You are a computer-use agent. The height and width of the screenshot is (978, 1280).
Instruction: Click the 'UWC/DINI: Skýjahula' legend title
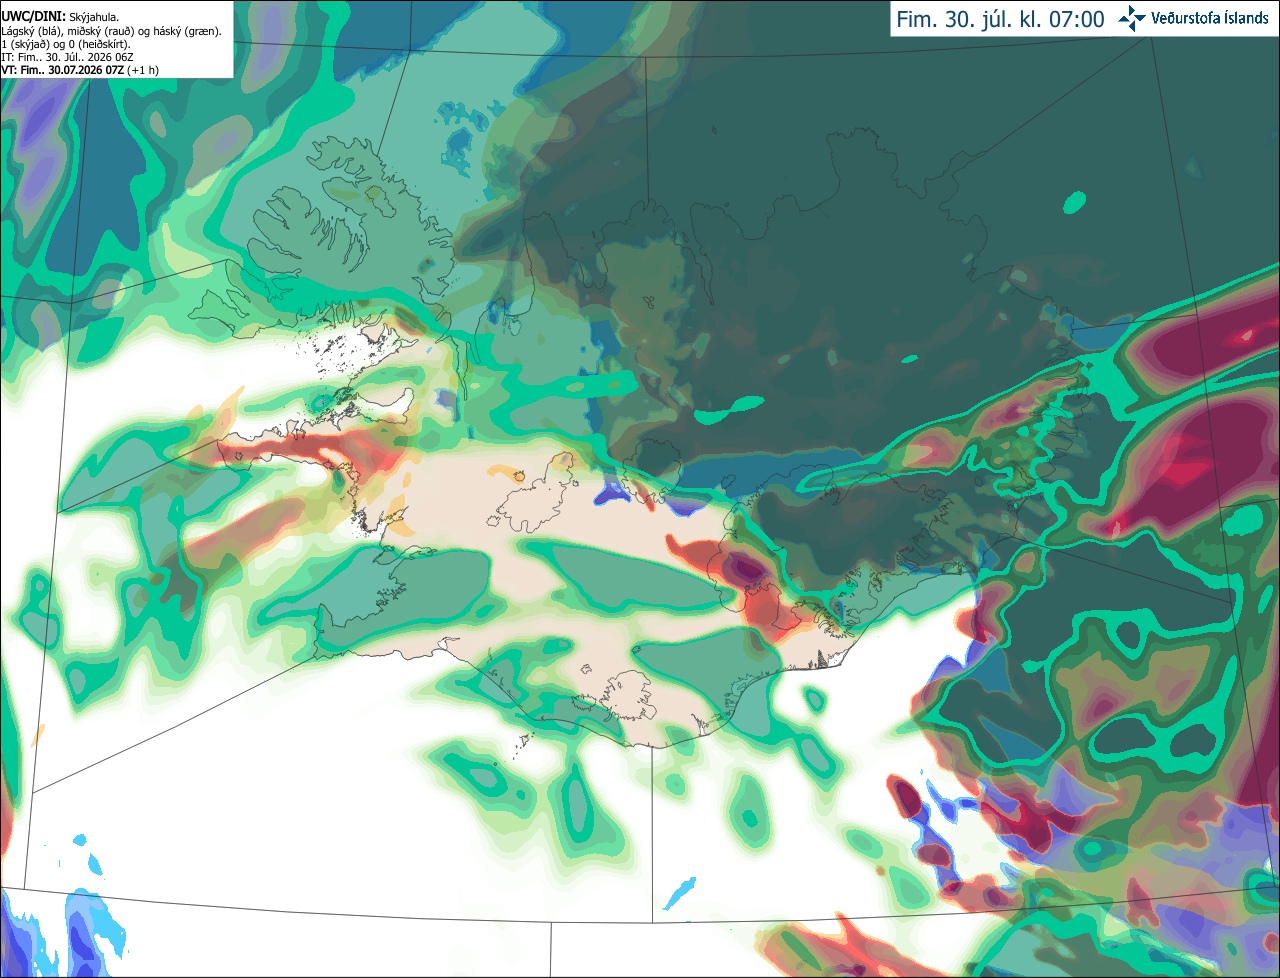coord(60,17)
